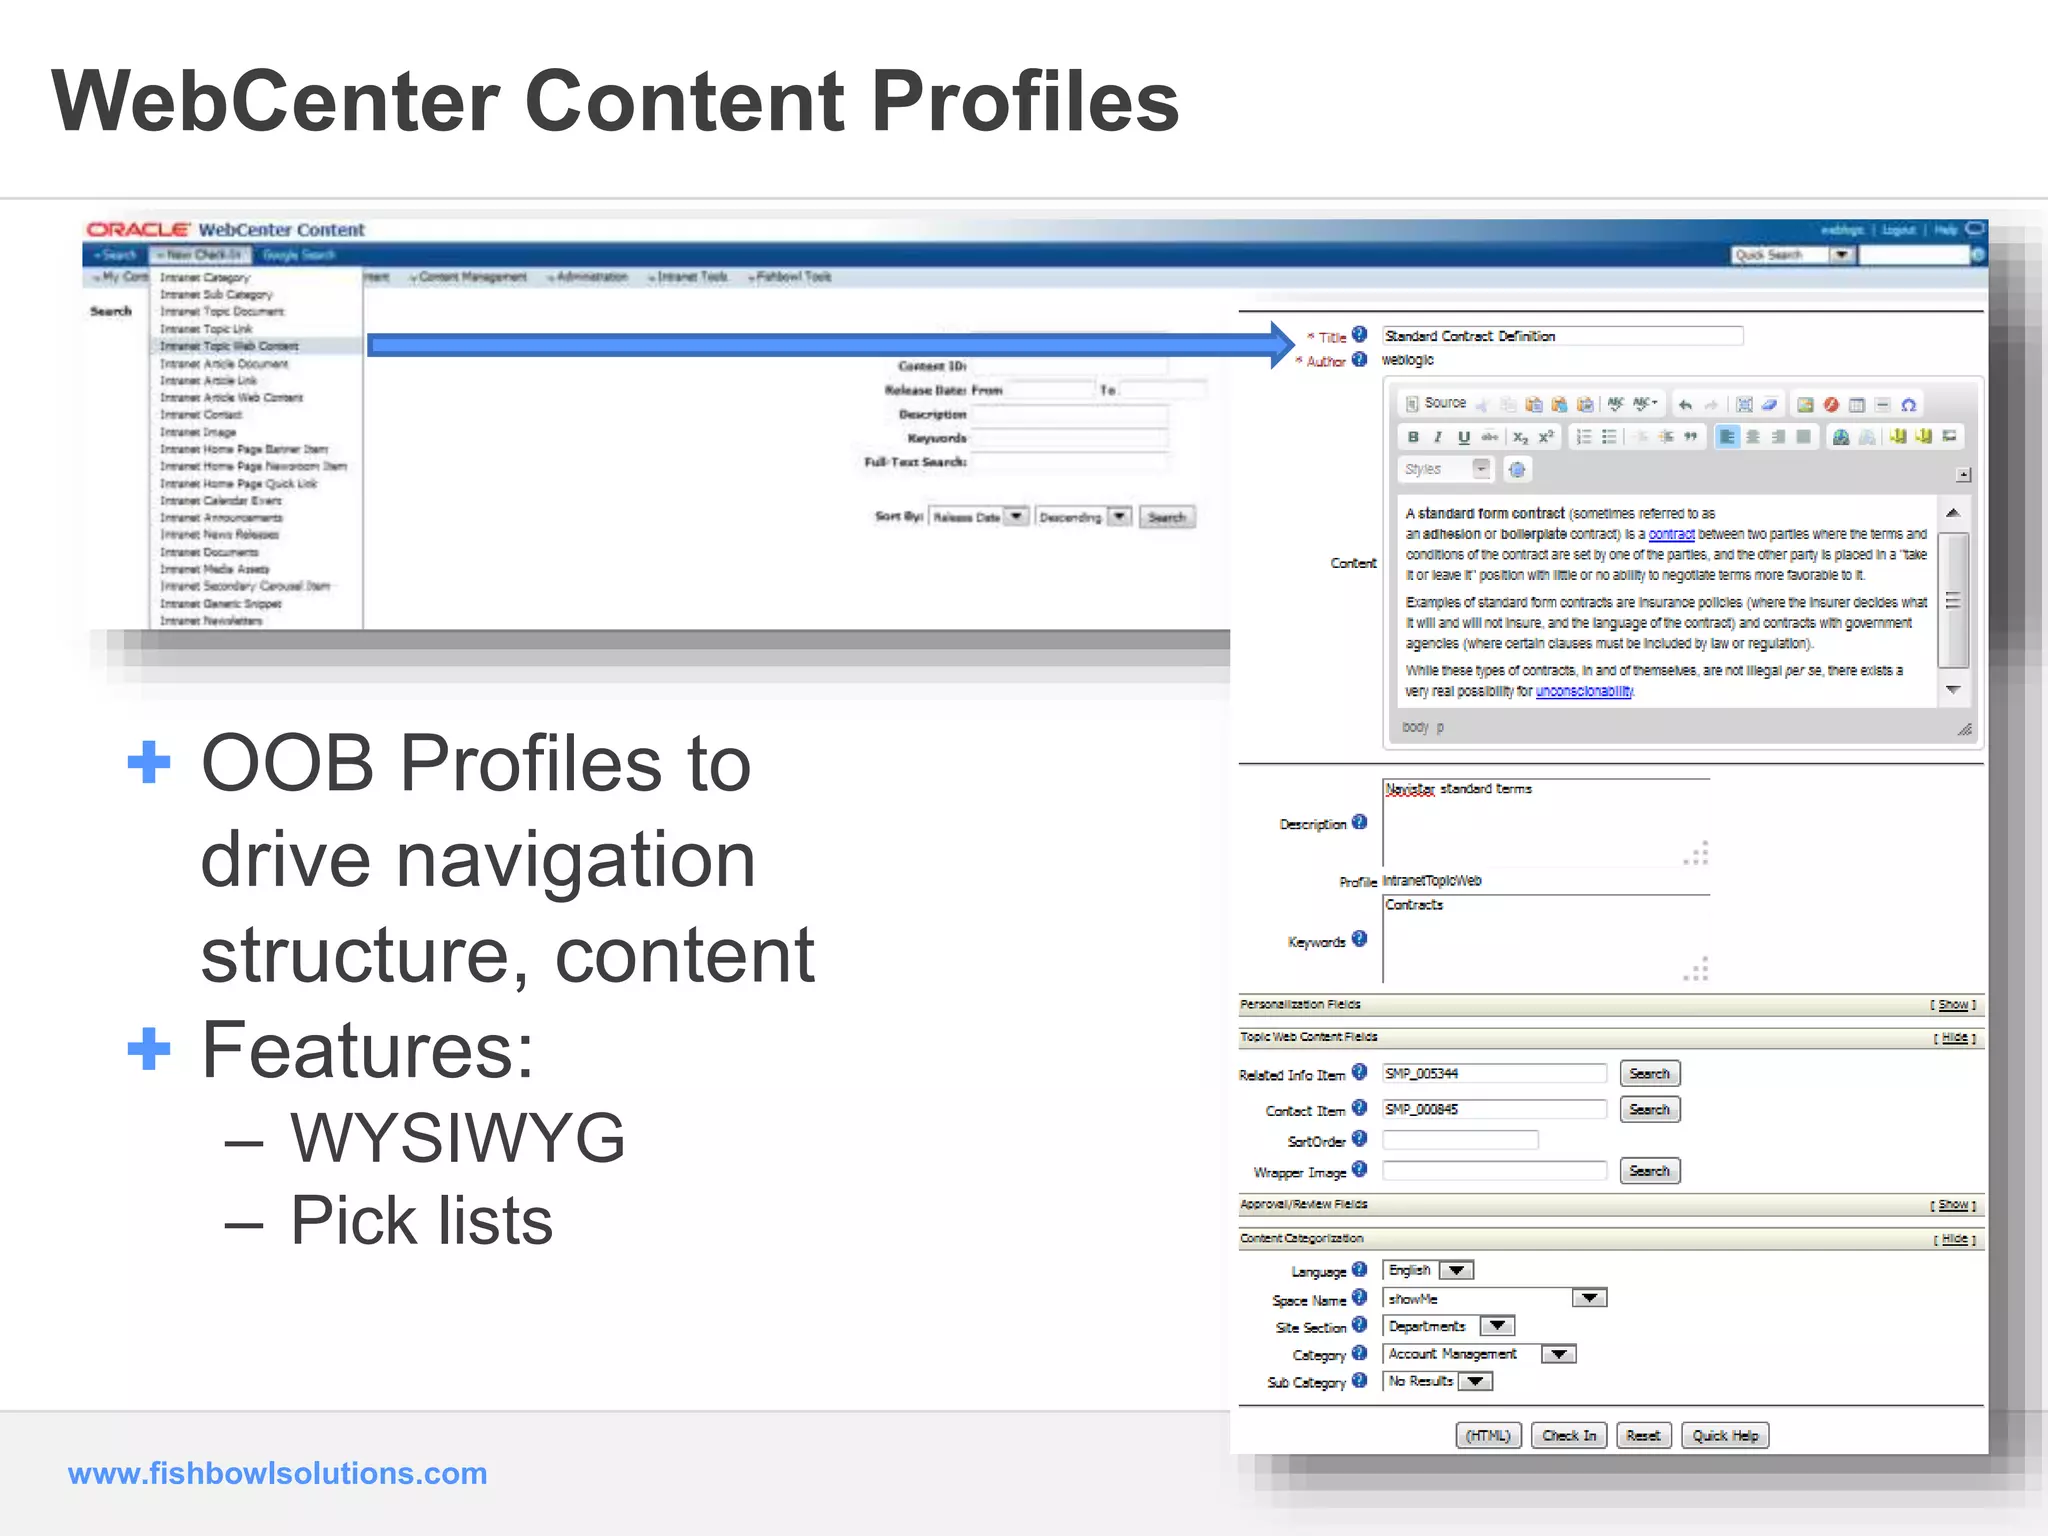Check spelling with the ABC icon
Screen dimensions: 2048x1536
(1616, 405)
